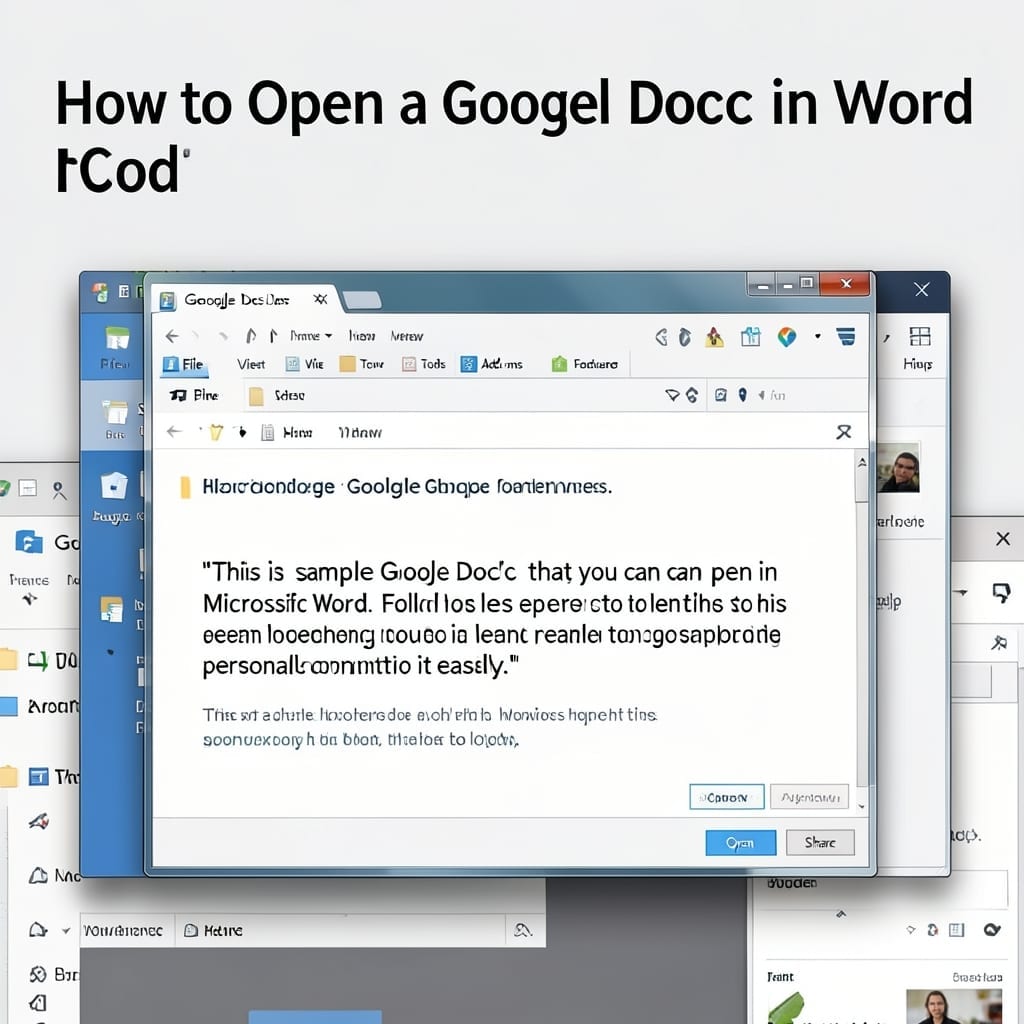Viewport: 1024px width, 1024px height.
Task: Click the user avatar photo in the back window
Action: click(898, 468)
